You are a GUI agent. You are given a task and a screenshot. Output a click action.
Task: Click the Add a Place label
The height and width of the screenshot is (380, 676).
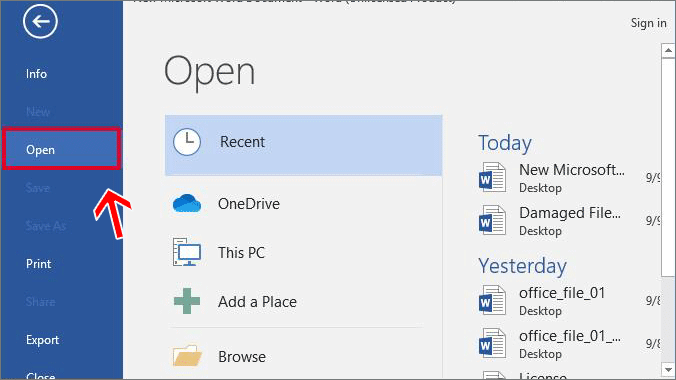tap(257, 301)
